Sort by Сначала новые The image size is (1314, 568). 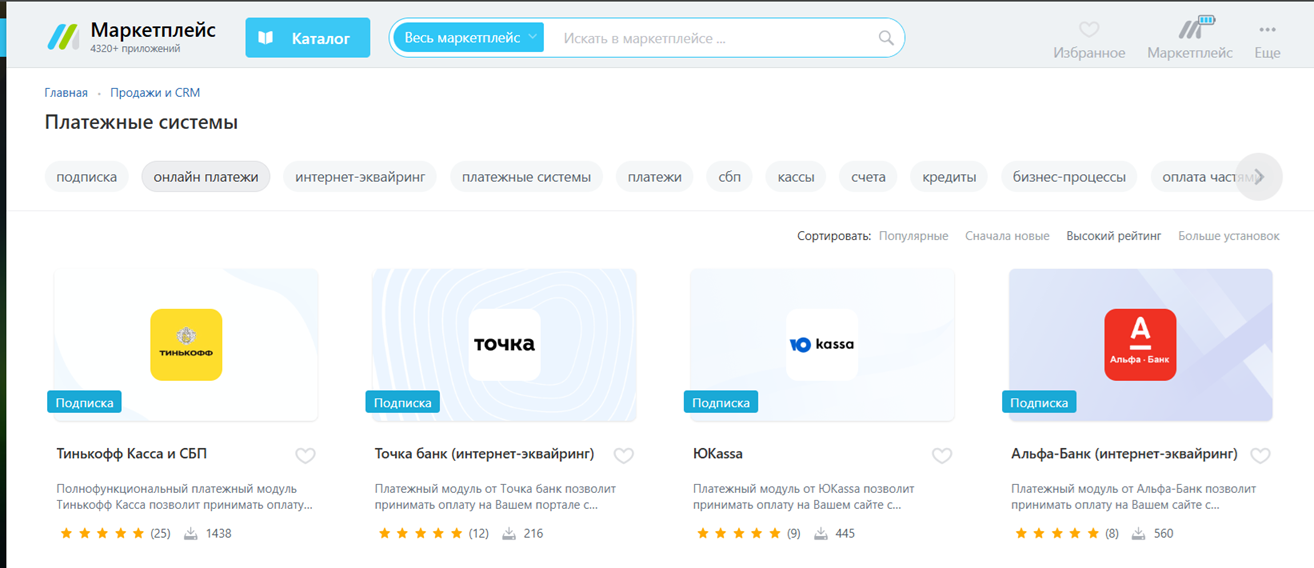(x=1007, y=236)
